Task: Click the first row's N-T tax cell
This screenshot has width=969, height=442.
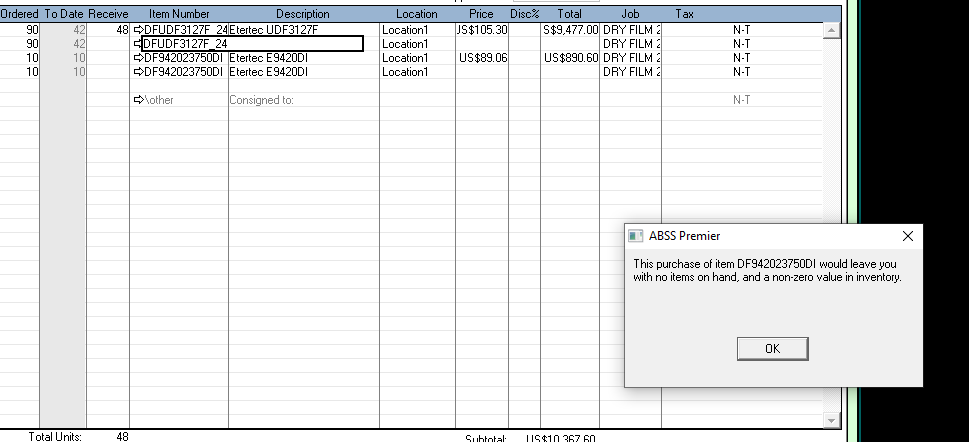Action: tap(741, 30)
